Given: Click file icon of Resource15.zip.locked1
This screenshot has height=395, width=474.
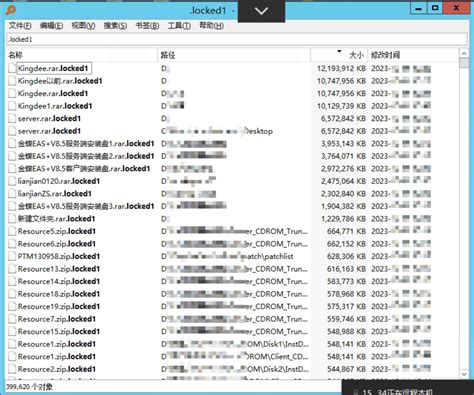Looking at the screenshot, I should 12,332.
